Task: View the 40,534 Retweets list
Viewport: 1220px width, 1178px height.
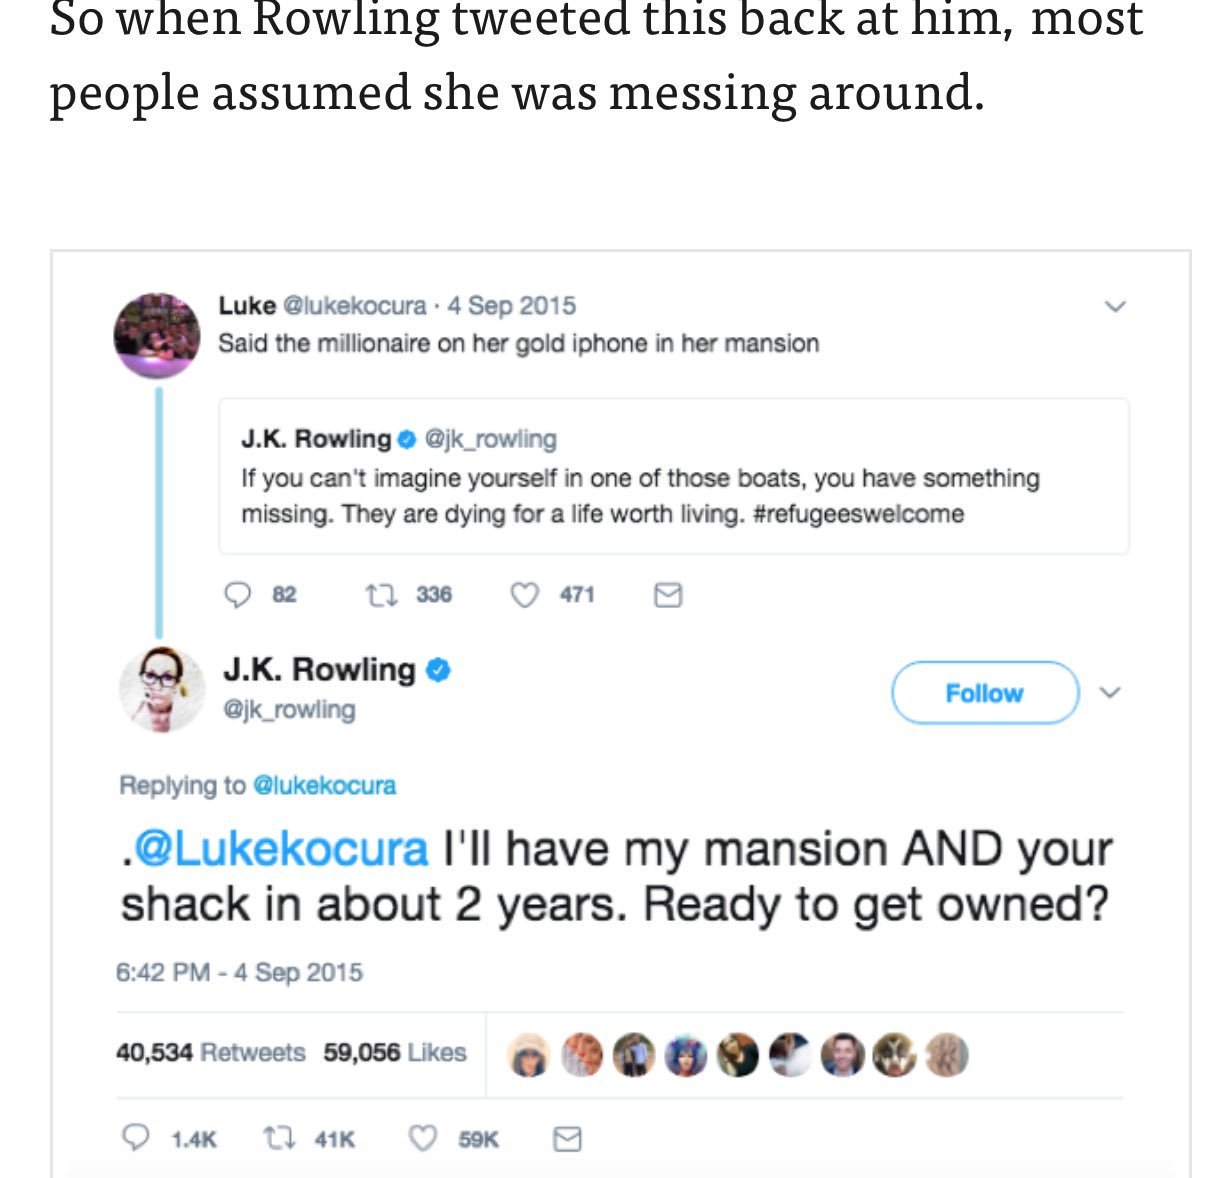Action: point(210,1052)
